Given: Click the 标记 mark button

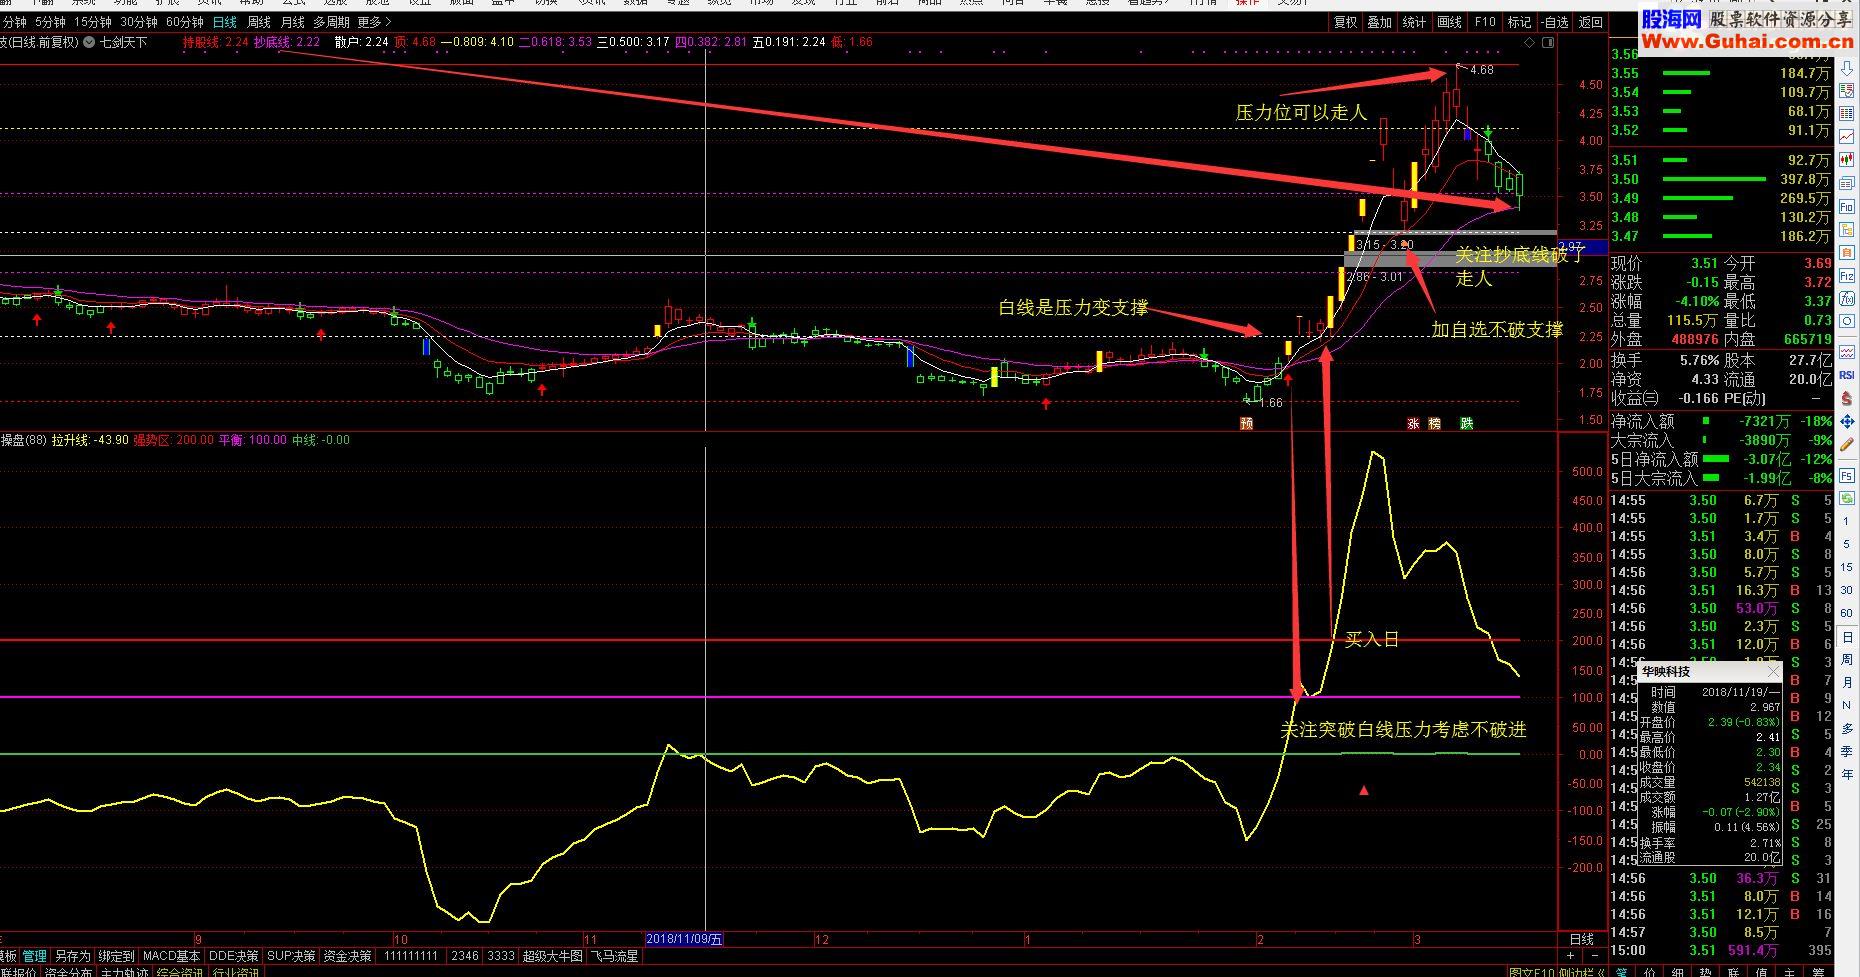Looking at the screenshot, I should click(1519, 22).
